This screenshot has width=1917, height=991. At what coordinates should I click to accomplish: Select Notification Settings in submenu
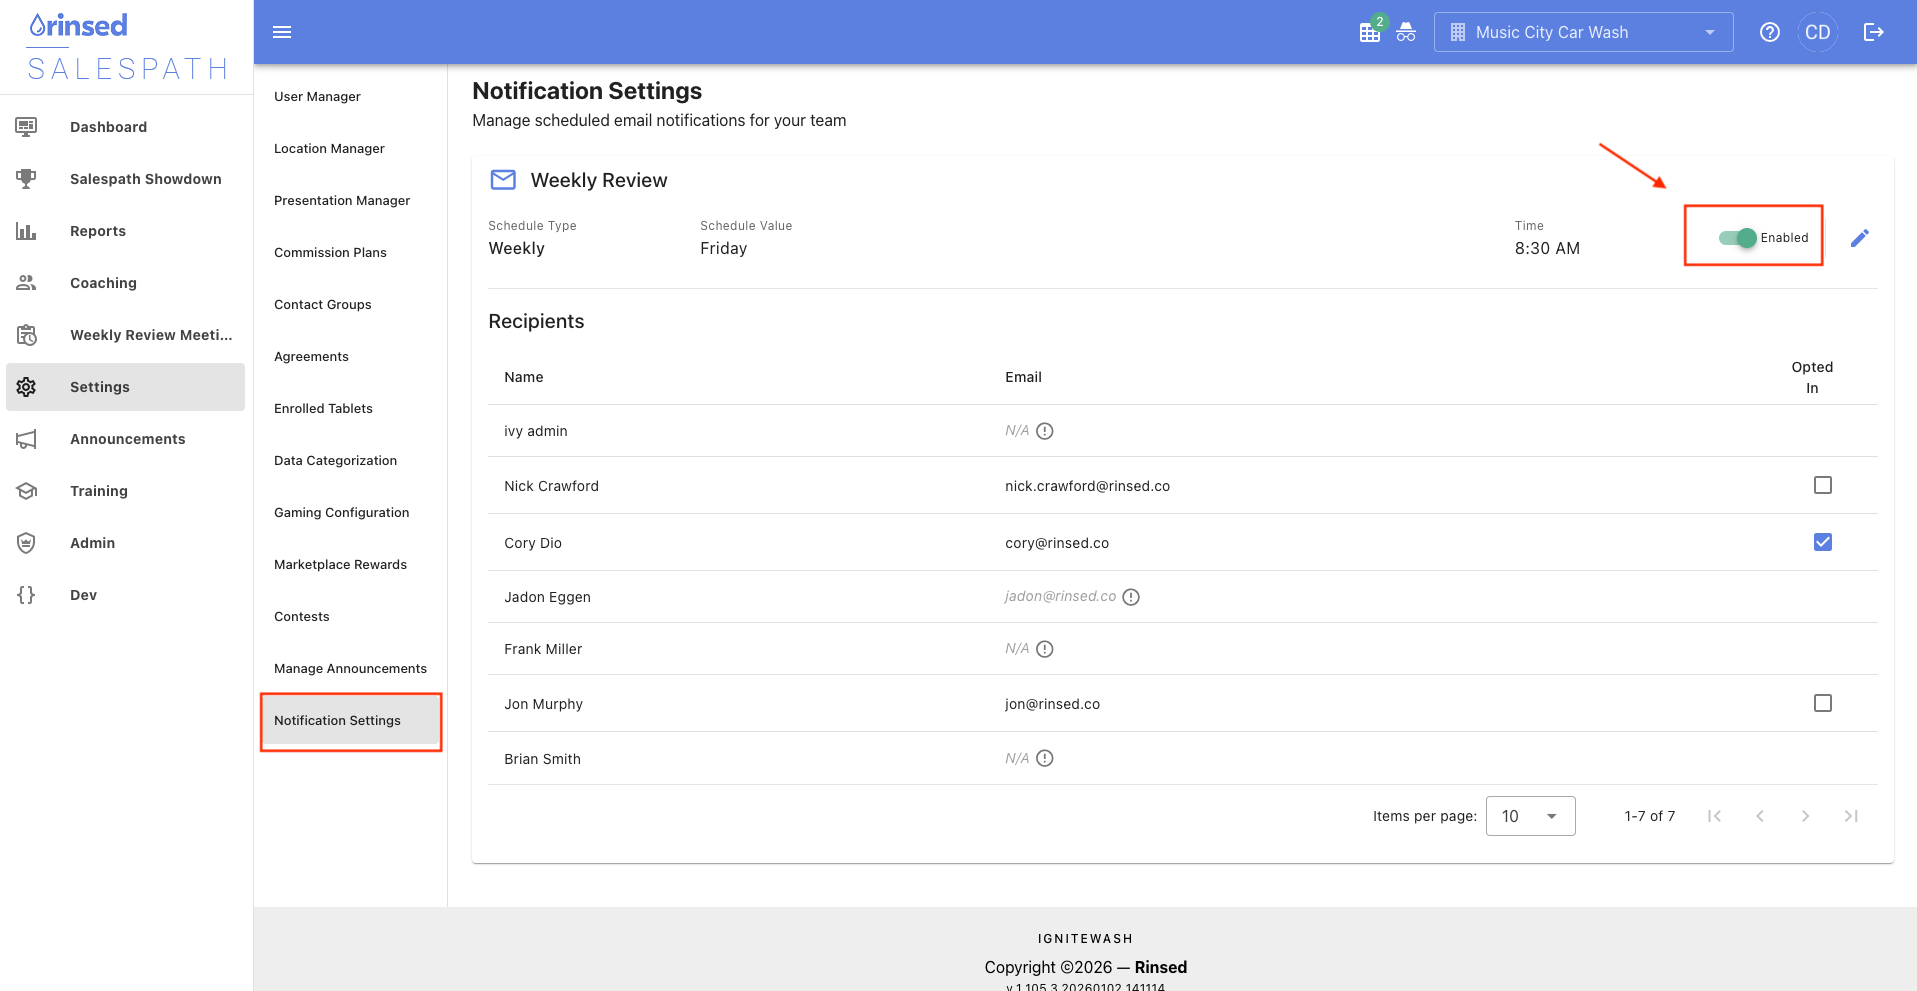point(350,721)
